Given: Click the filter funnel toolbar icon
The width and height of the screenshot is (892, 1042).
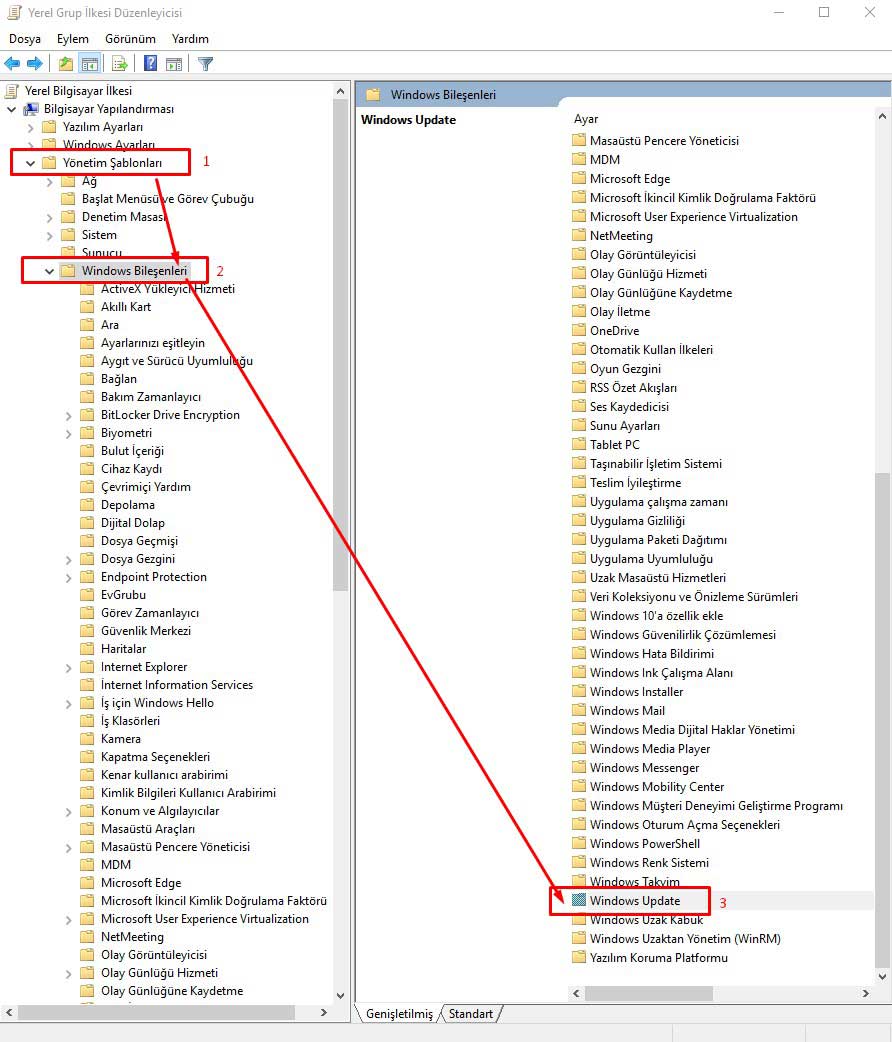Looking at the screenshot, I should point(205,64).
